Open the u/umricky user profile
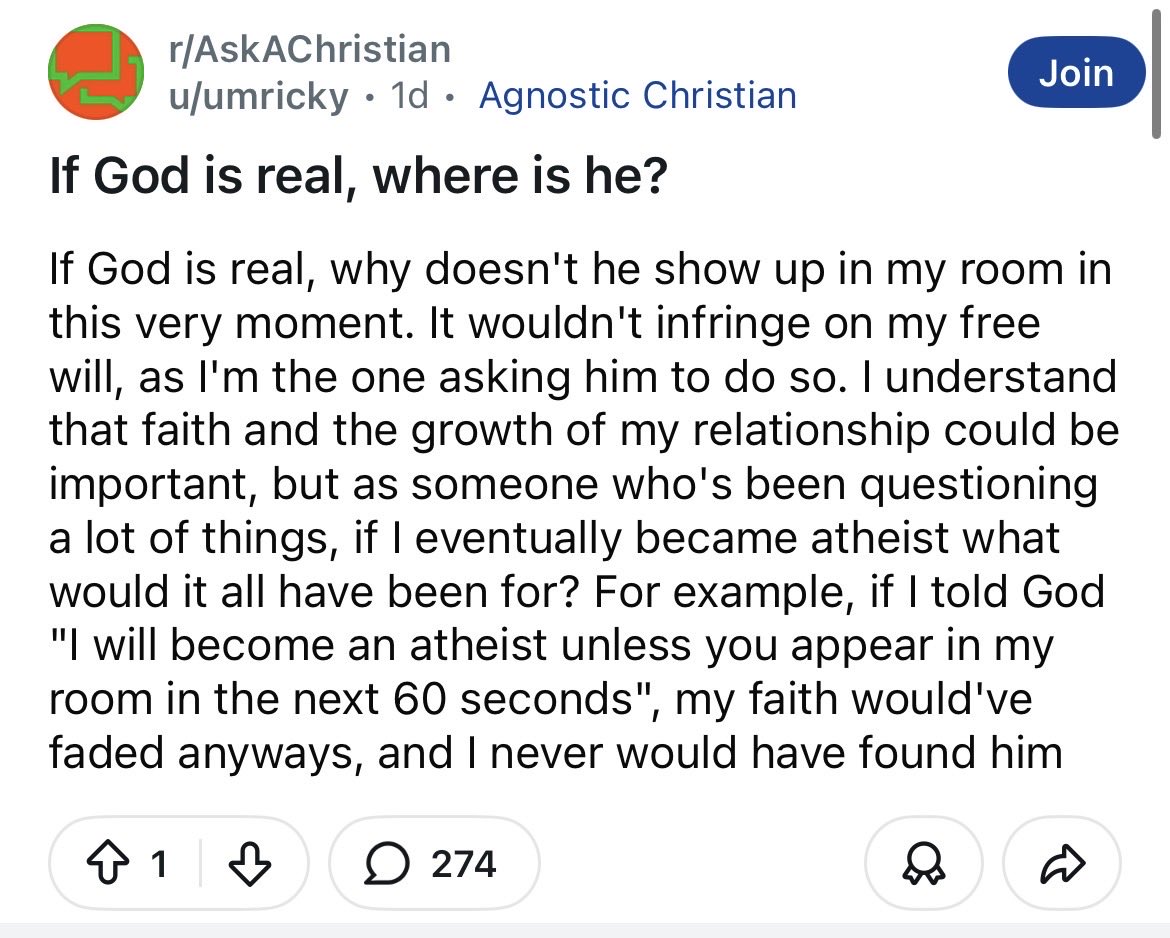Image resolution: width=1170 pixels, height=938 pixels. [x=257, y=96]
